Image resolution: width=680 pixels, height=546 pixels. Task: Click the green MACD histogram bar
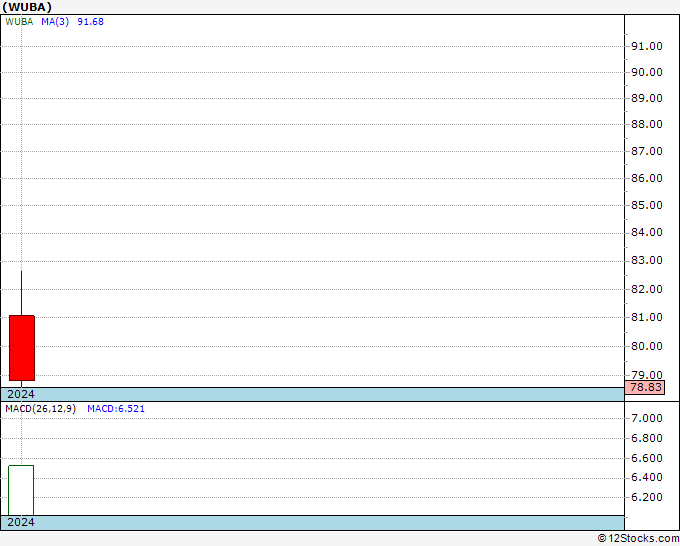coord(21,490)
